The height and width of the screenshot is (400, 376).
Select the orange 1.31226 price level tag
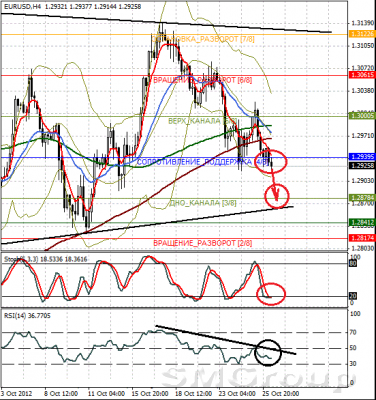[x=362, y=34]
